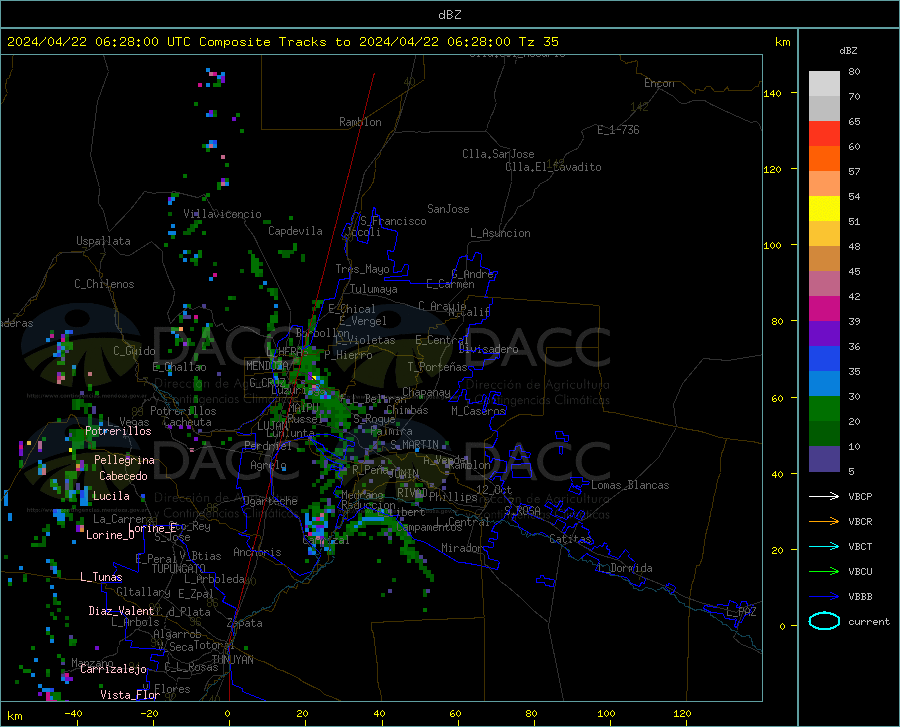The width and height of the screenshot is (900, 727).
Task: Click the S_MARTIN city label
Action: pyautogui.click(x=414, y=445)
